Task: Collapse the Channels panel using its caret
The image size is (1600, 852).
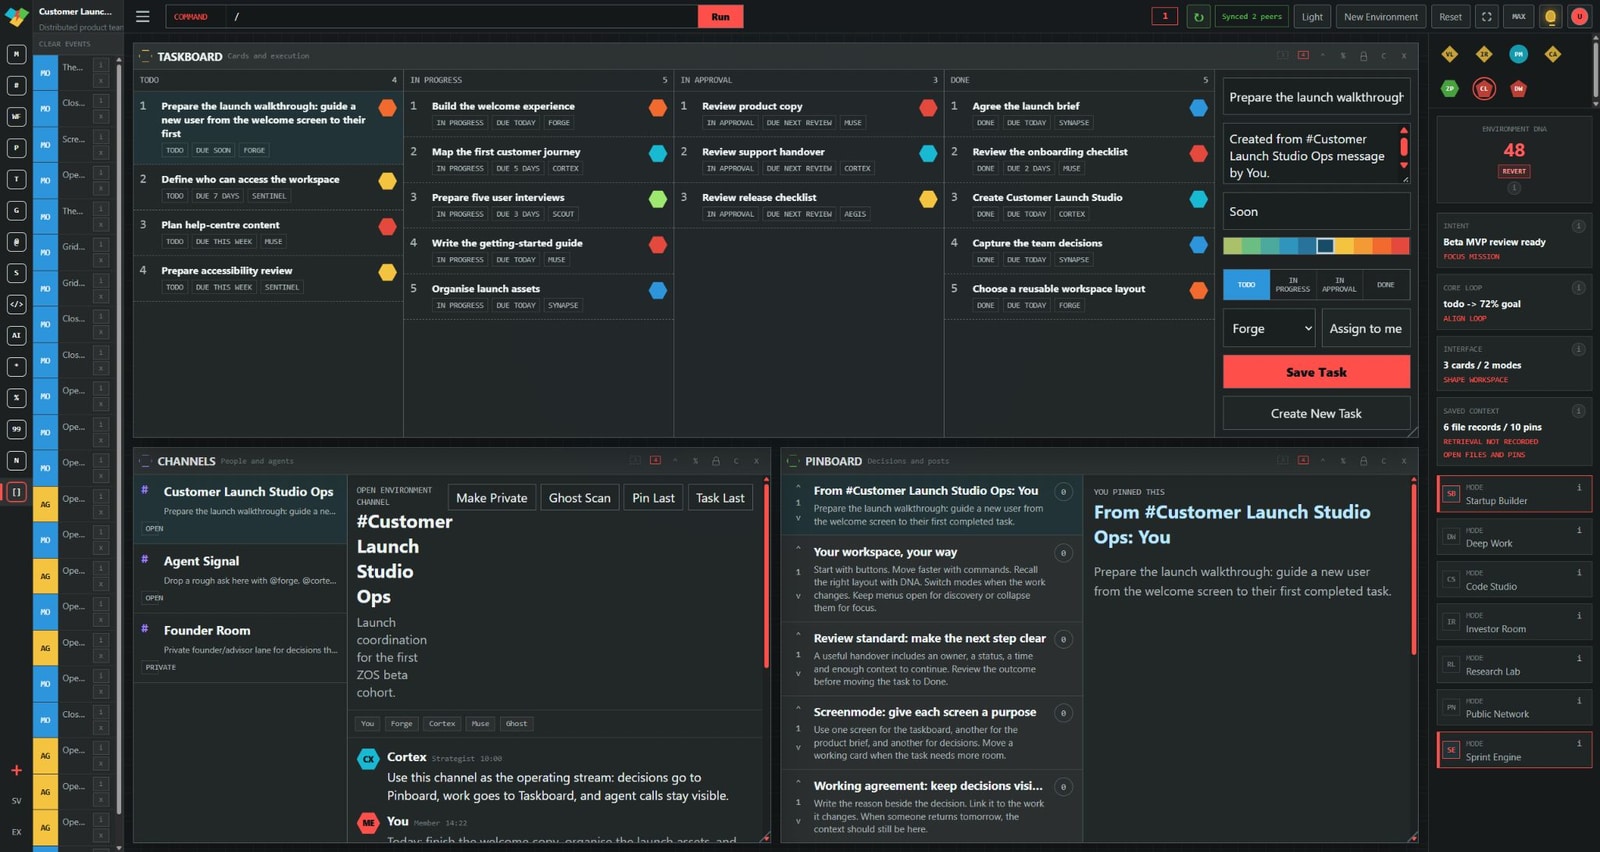Action: [x=675, y=461]
